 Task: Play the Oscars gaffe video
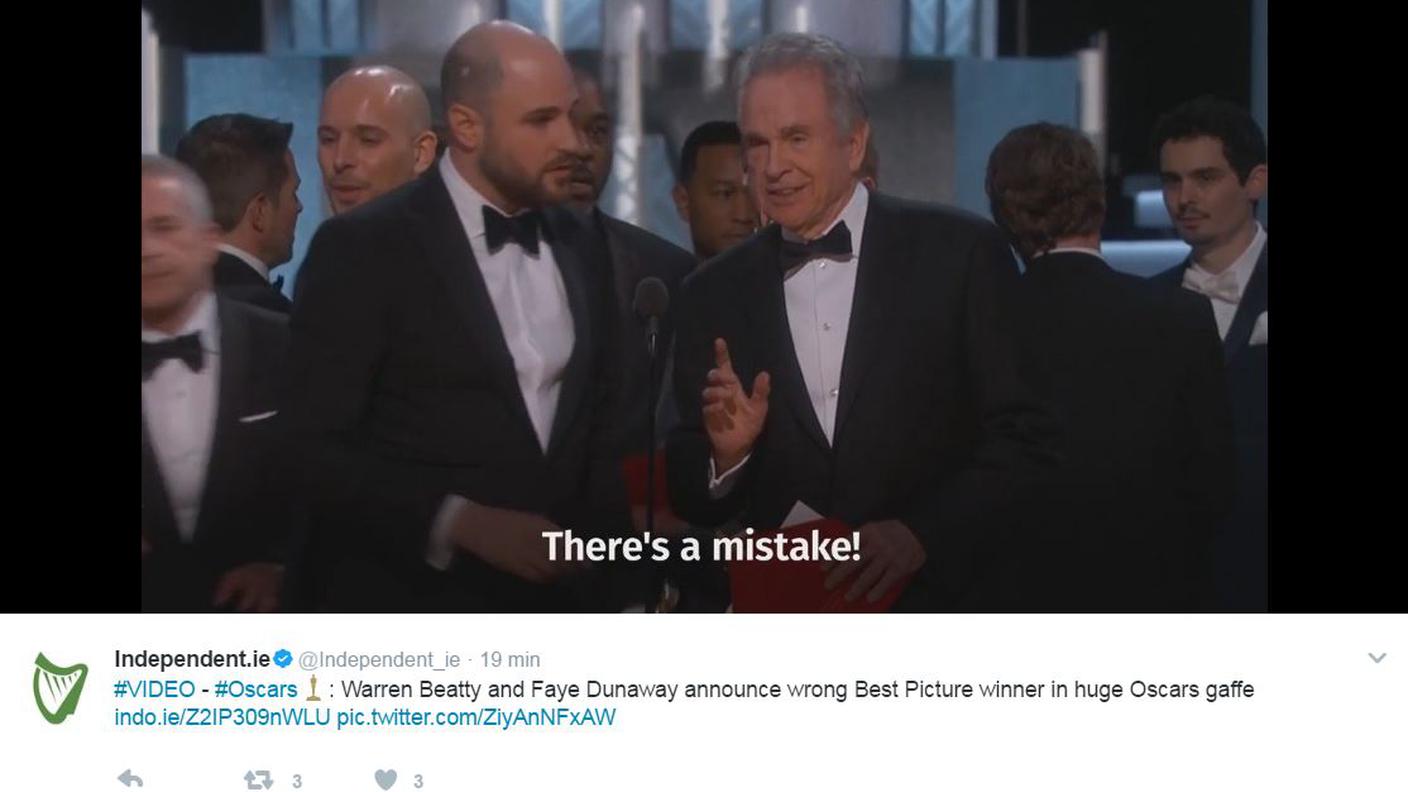click(x=704, y=306)
